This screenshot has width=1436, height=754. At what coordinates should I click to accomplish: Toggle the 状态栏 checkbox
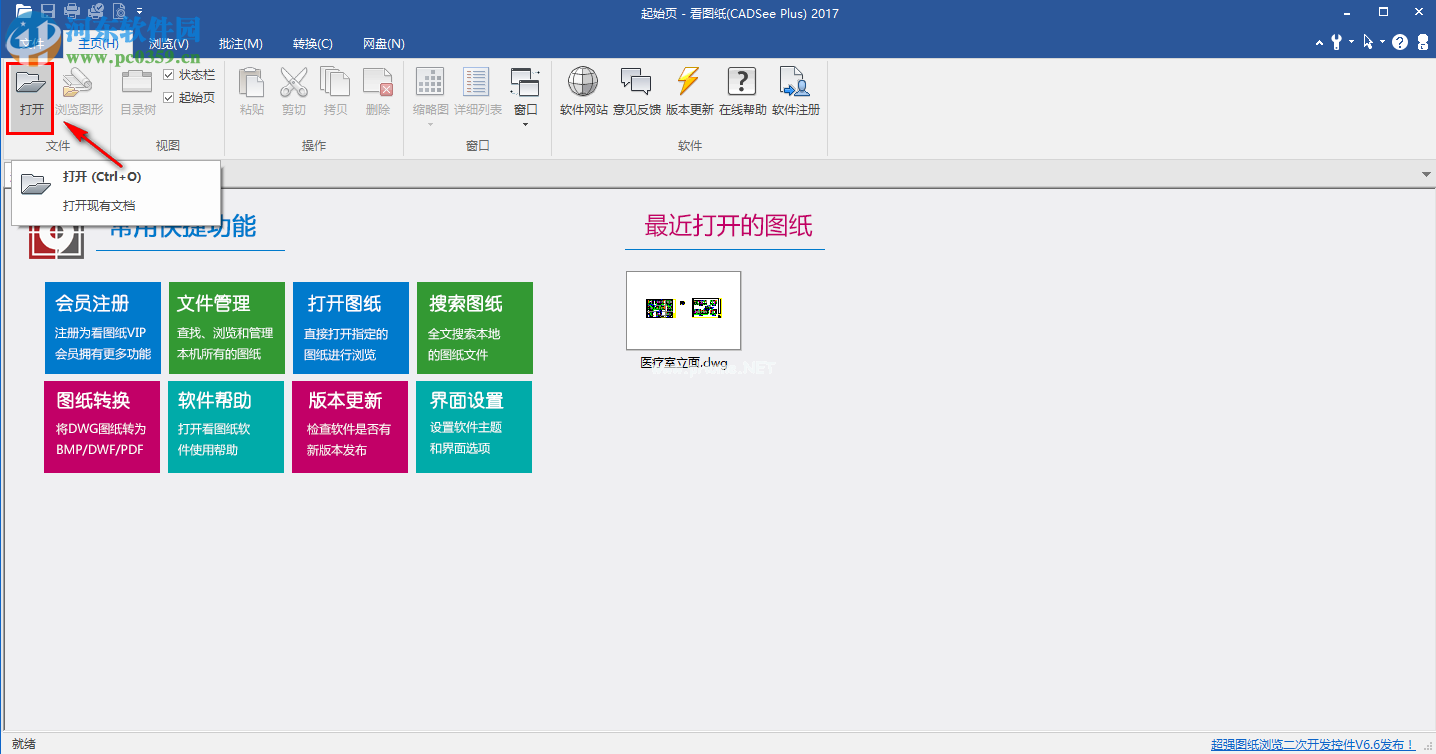pyautogui.click(x=169, y=75)
